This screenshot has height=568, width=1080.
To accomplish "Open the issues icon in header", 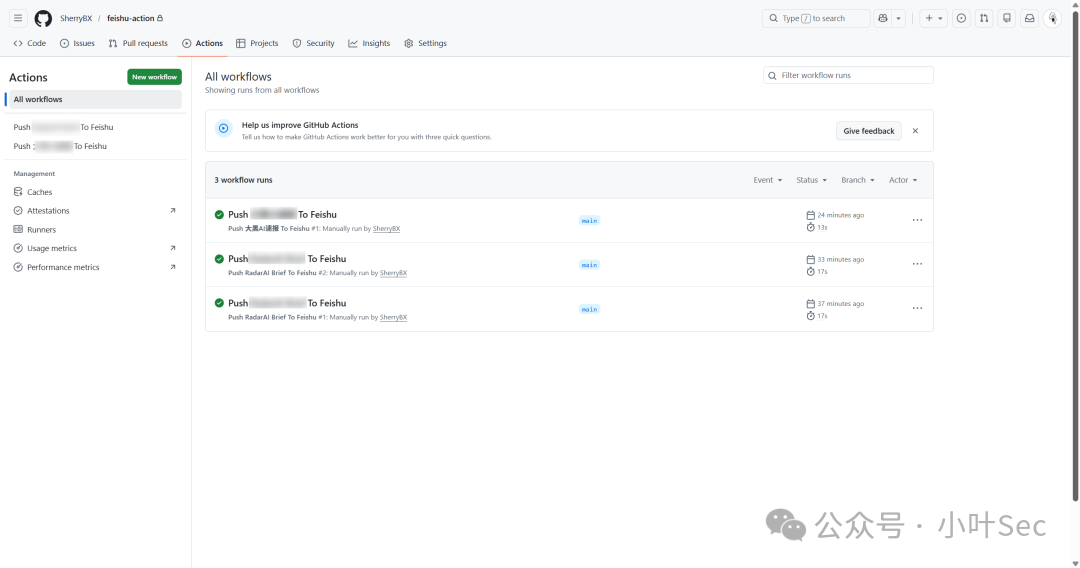I will 962,19.
